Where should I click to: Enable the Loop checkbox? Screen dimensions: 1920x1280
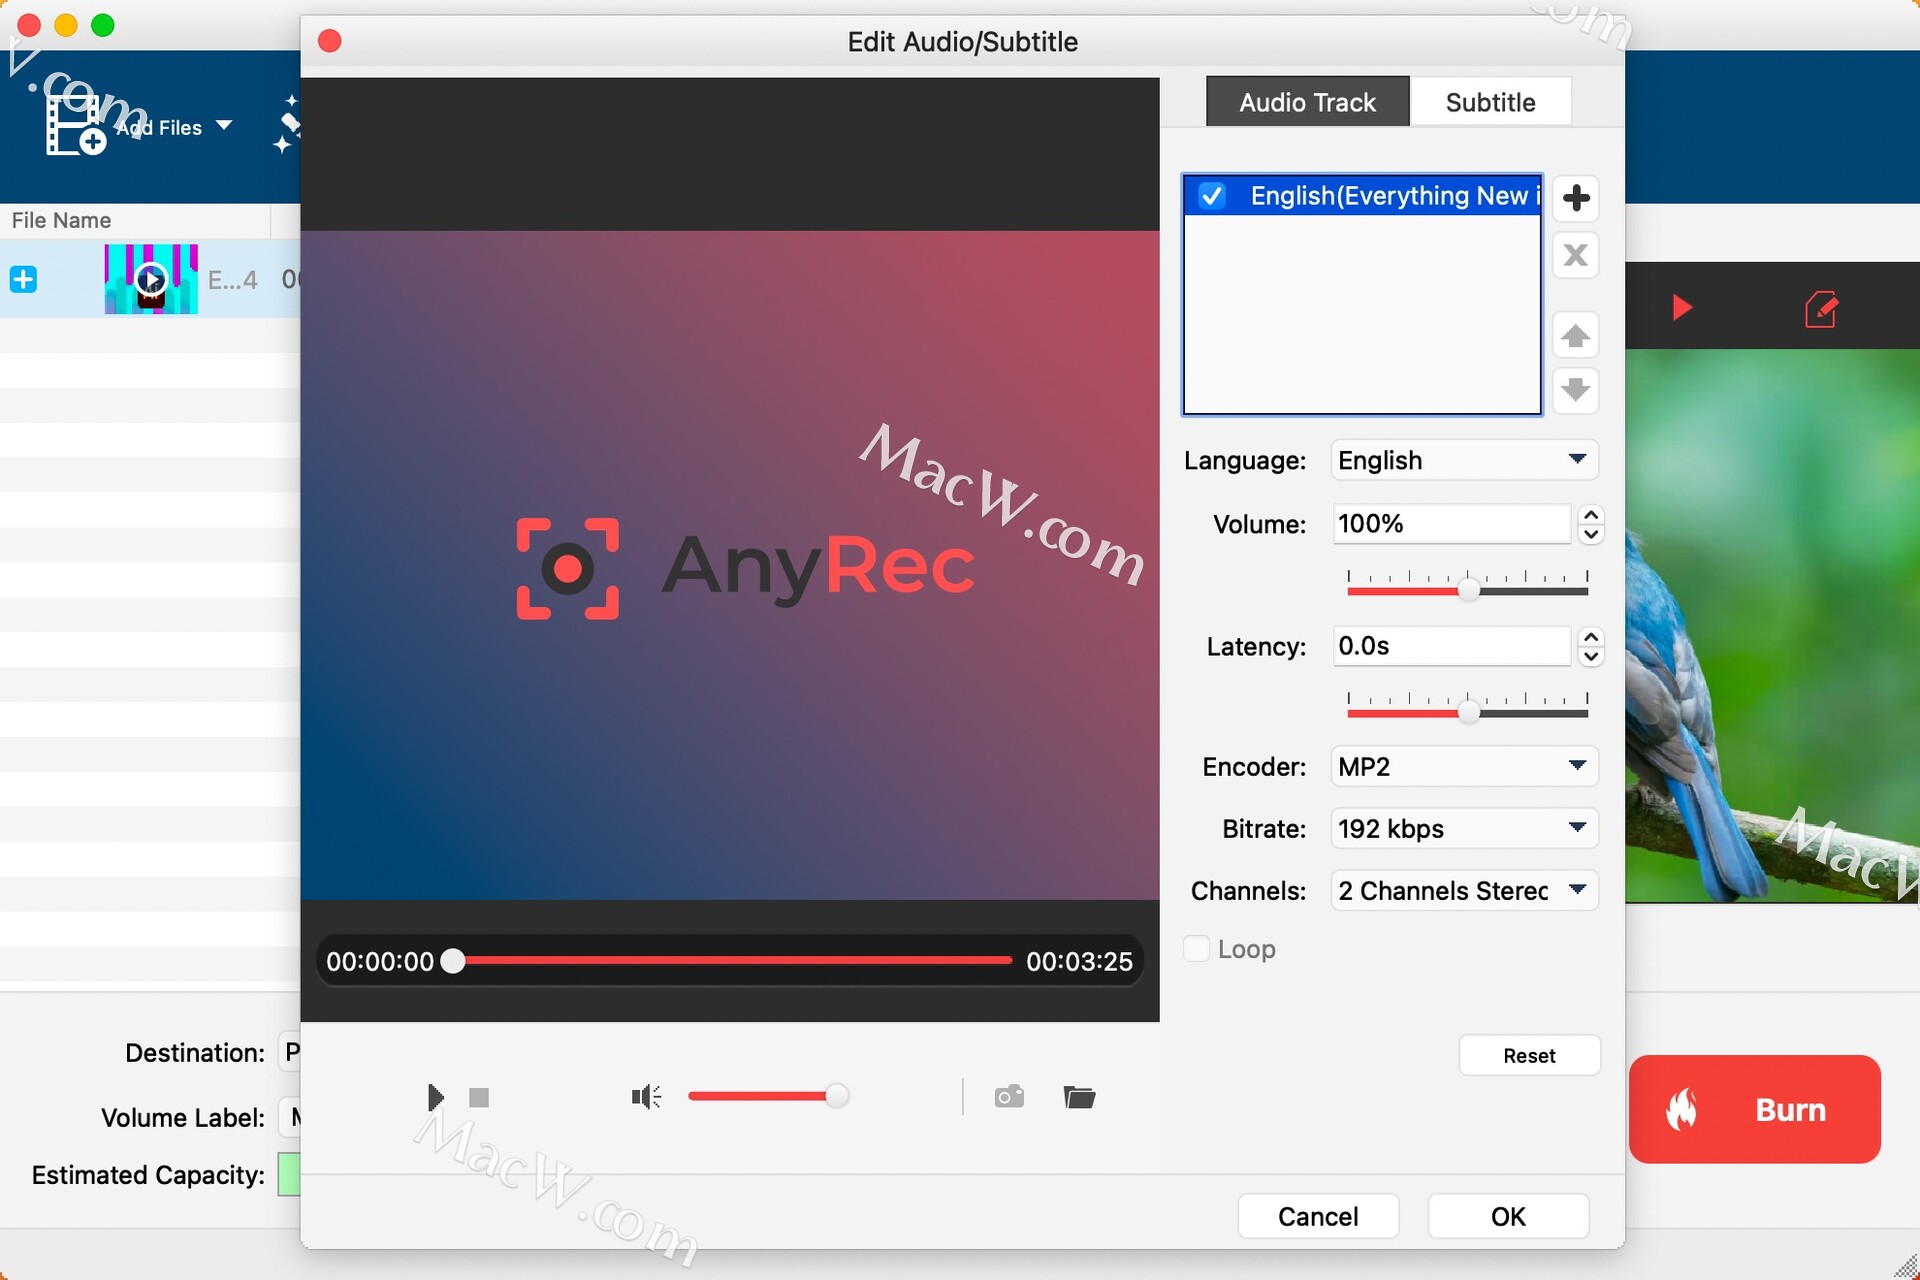(x=1196, y=948)
